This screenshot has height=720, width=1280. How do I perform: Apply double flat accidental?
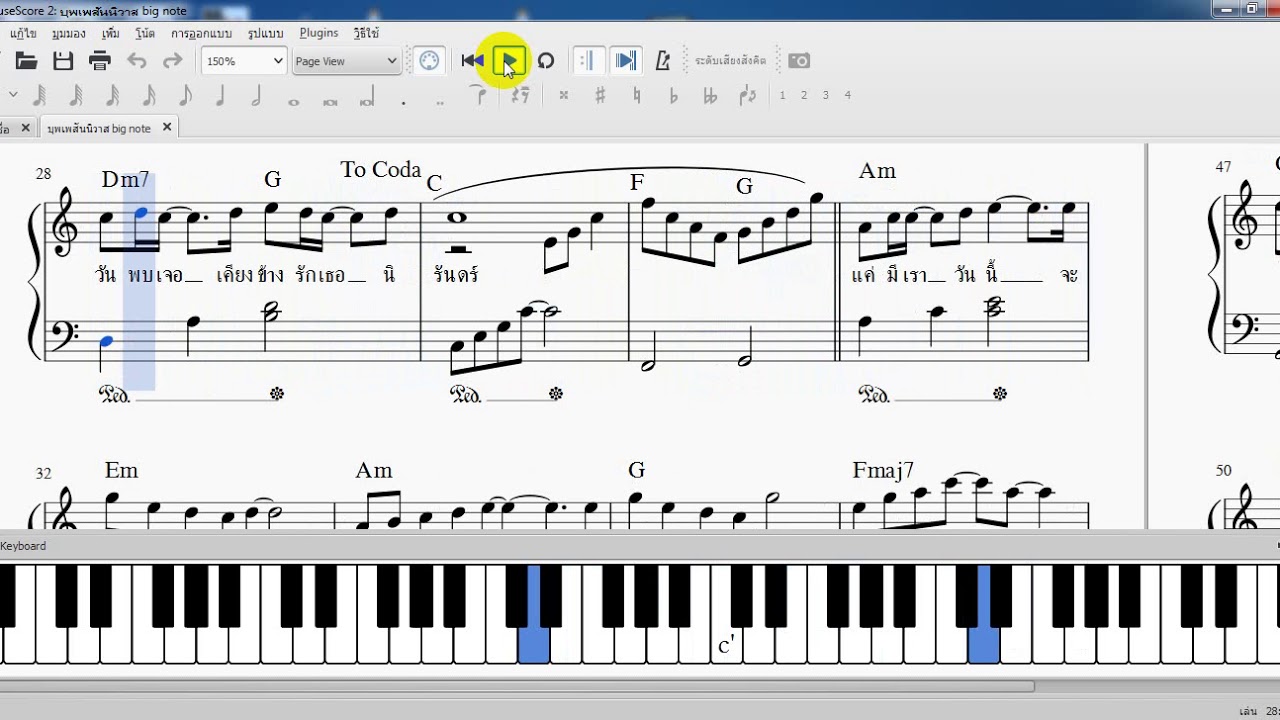click(710, 95)
